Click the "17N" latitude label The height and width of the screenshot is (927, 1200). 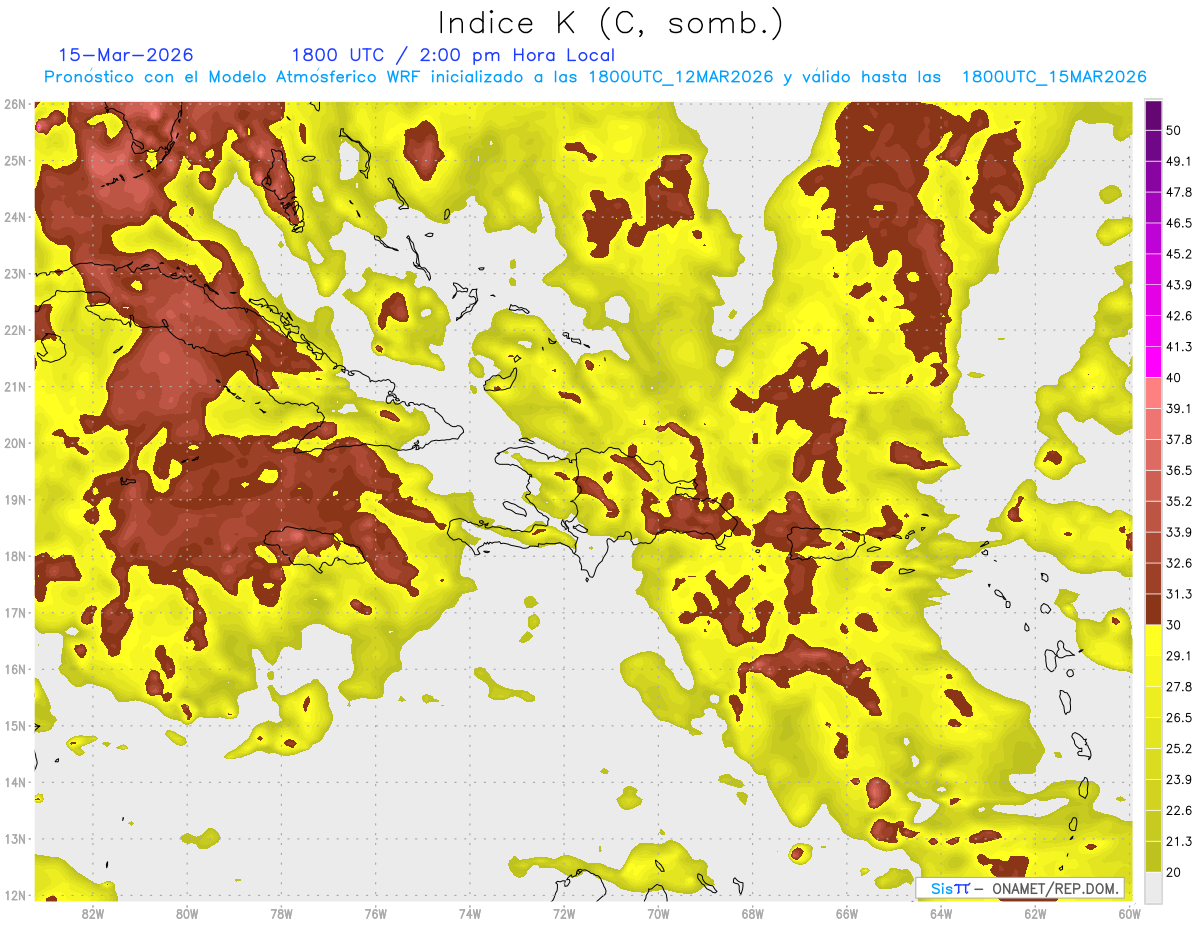(x=14, y=612)
